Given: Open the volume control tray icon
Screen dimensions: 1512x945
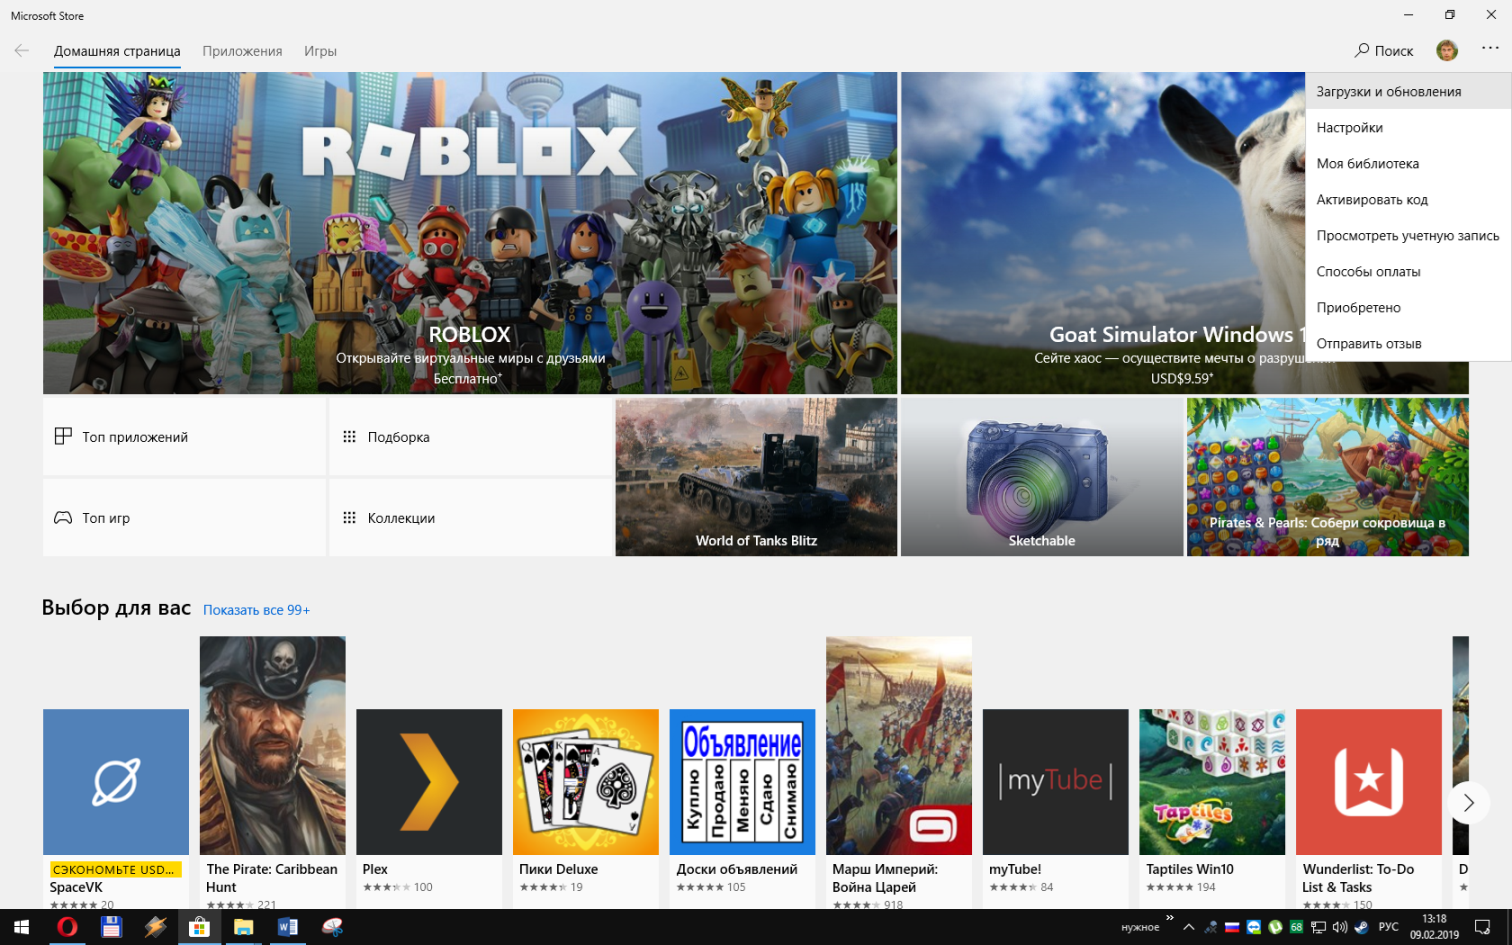Looking at the screenshot, I should [1340, 927].
